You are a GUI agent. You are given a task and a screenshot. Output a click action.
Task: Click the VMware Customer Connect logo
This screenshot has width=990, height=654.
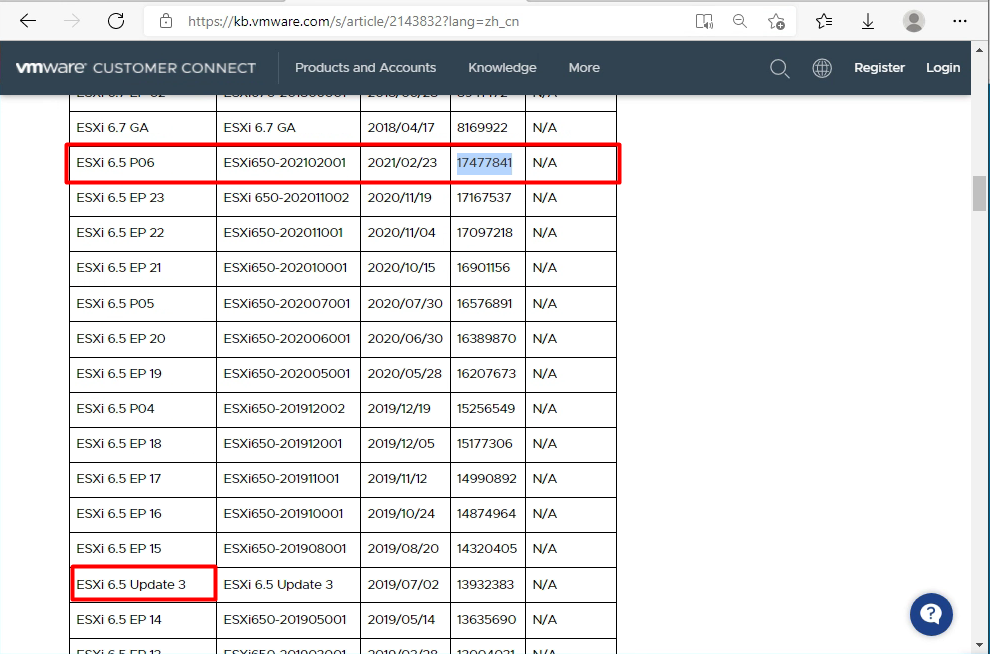click(x=136, y=68)
